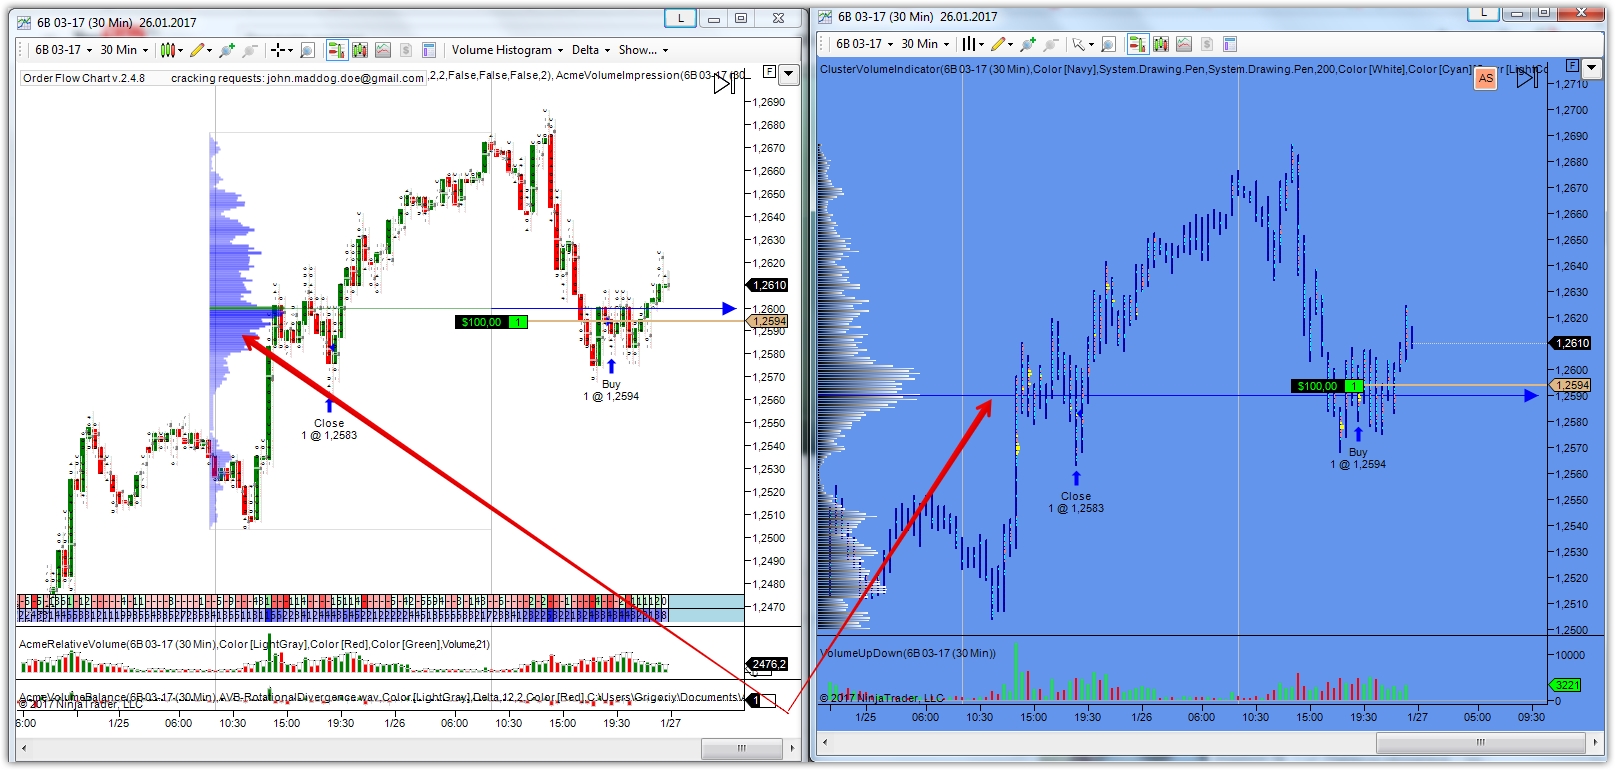Click the skip-to-latest-bar arrow in right chart
This screenshot has height=770, width=1615.
(x=1527, y=77)
